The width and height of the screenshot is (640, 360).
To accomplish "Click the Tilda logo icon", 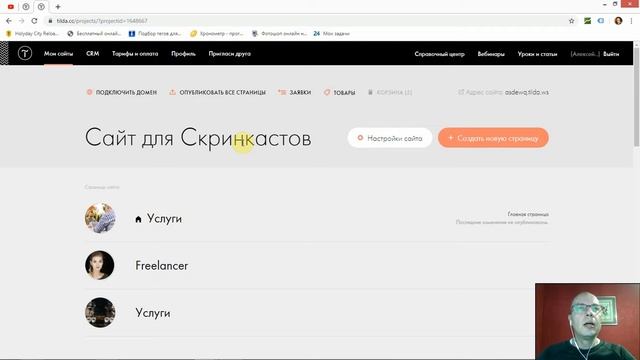I will [x=24, y=53].
